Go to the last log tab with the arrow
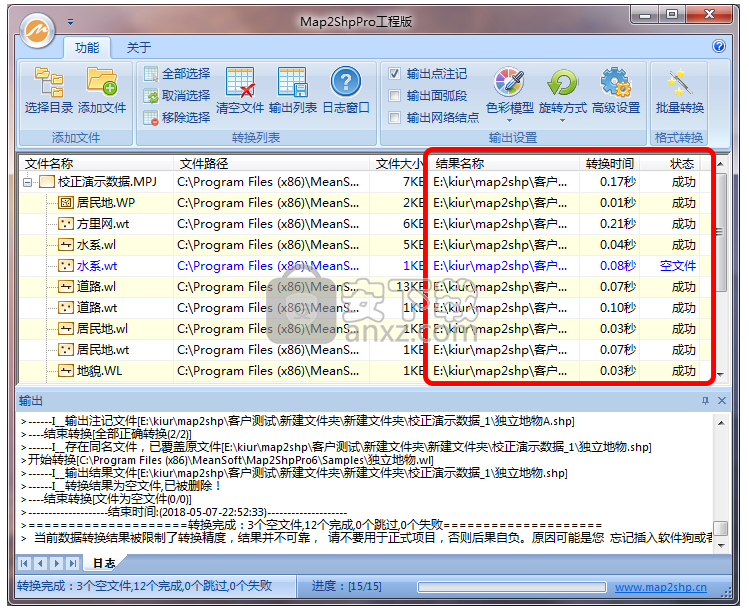This screenshot has height=611, width=749. [x=73, y=563]
